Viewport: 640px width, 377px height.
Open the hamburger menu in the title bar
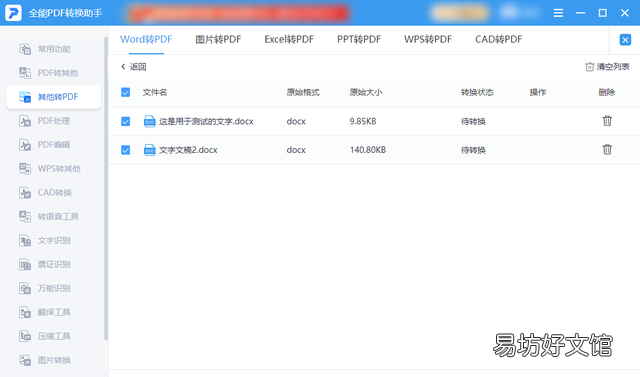(x=558, y=13)
